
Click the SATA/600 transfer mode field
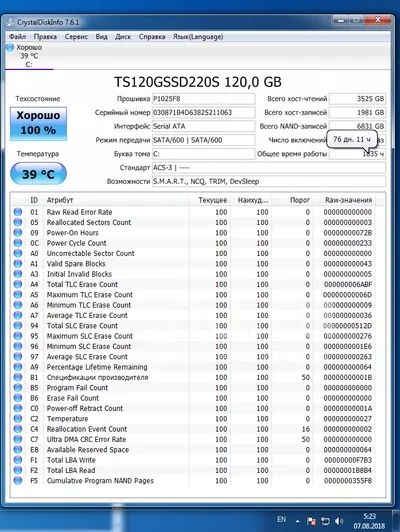[203, 140]
